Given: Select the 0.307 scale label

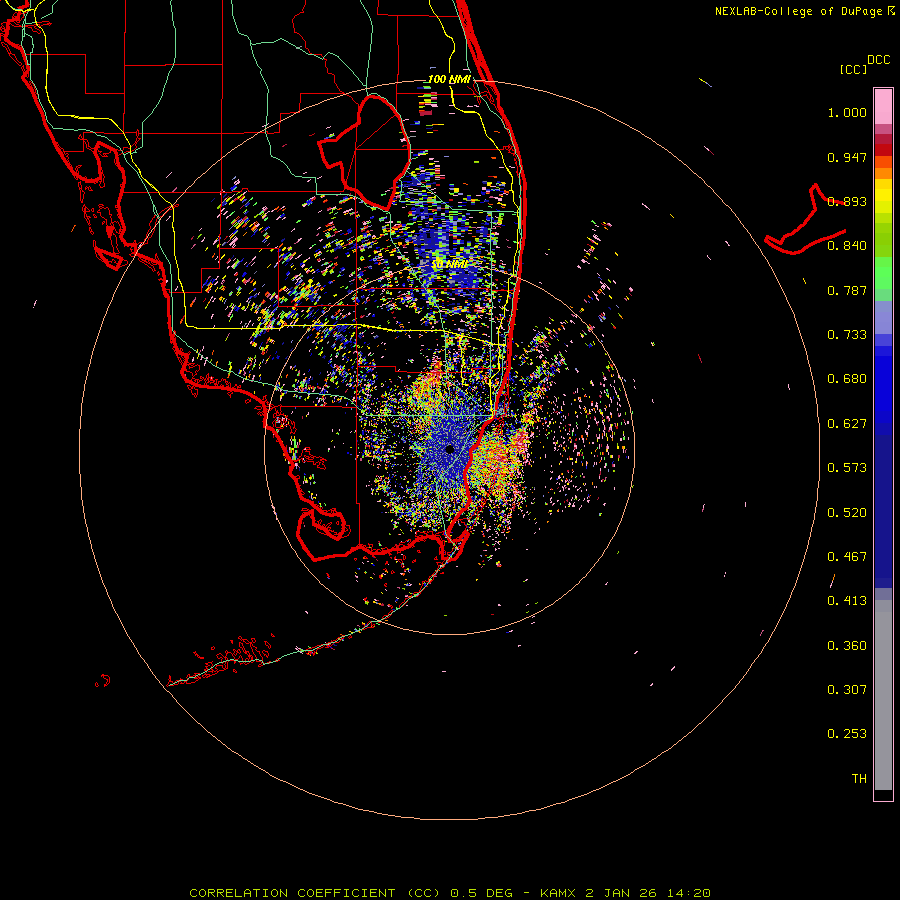Looking at the screenshot, I should (847, 690).
